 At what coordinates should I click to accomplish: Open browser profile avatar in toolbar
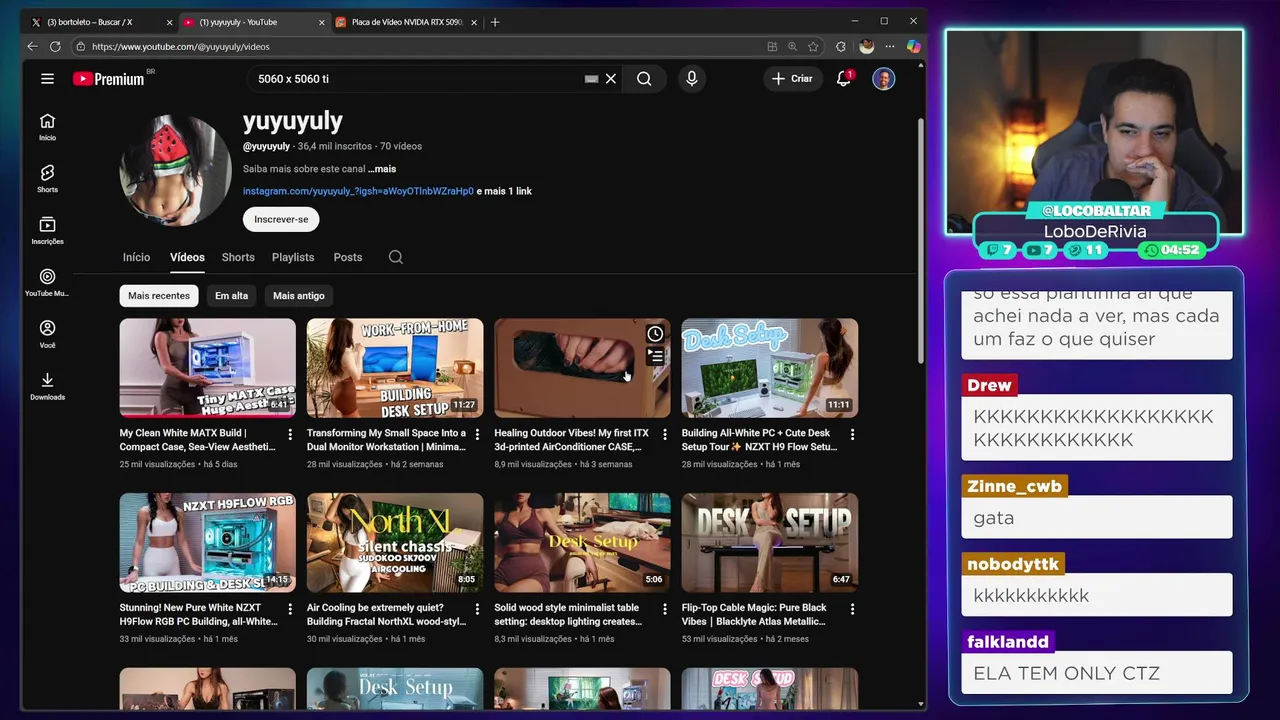coord(866,46)
